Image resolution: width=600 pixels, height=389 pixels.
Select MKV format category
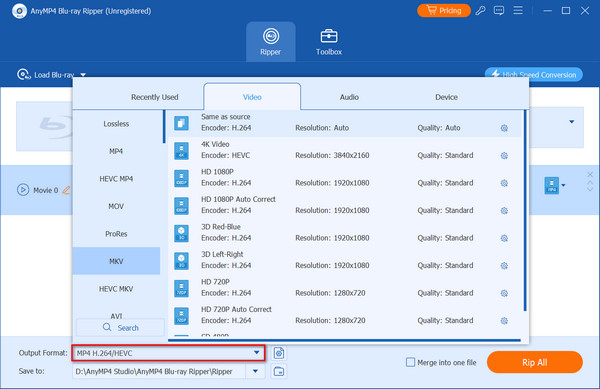[x=116, y=261]
